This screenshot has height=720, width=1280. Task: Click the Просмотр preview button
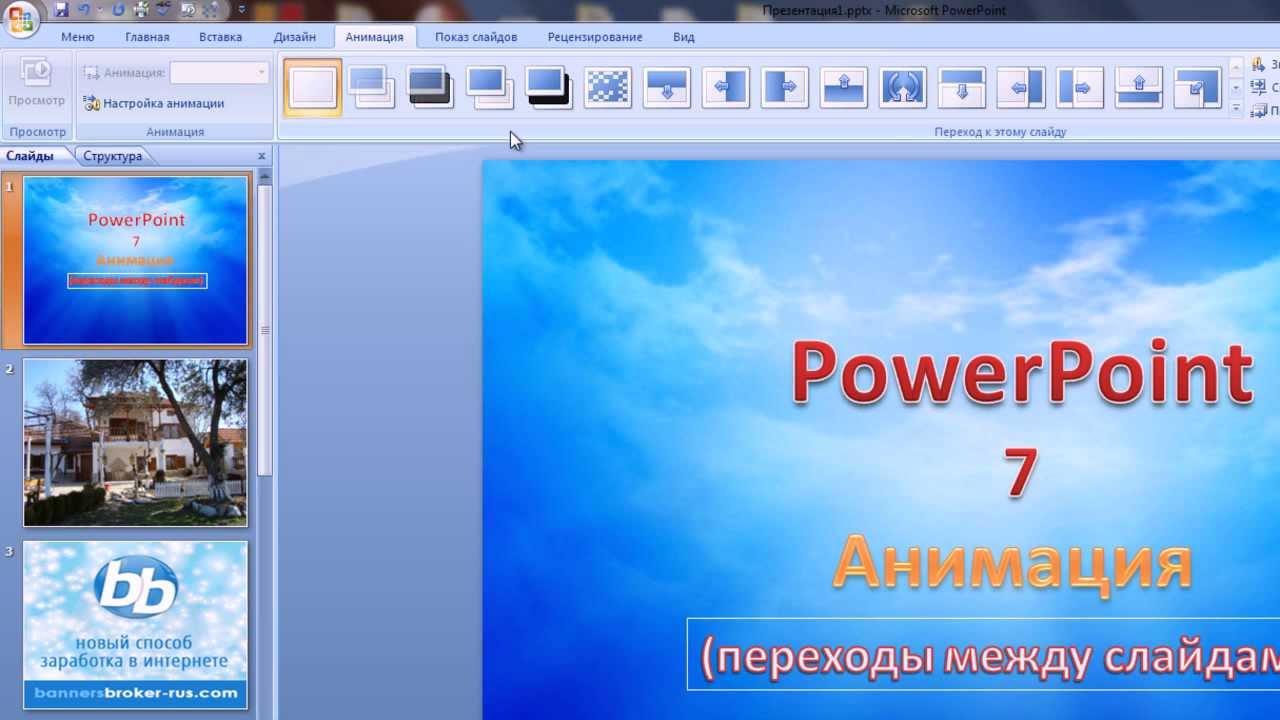(x=37, y=83)
